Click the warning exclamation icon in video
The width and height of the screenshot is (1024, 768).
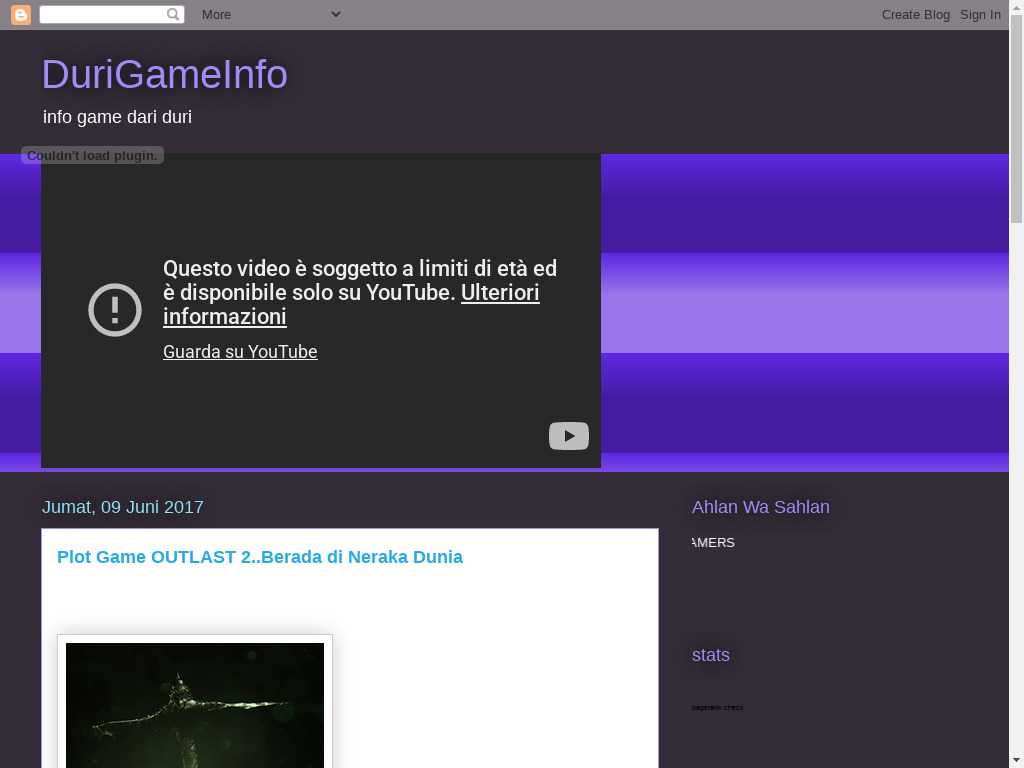tap(115, 310)
